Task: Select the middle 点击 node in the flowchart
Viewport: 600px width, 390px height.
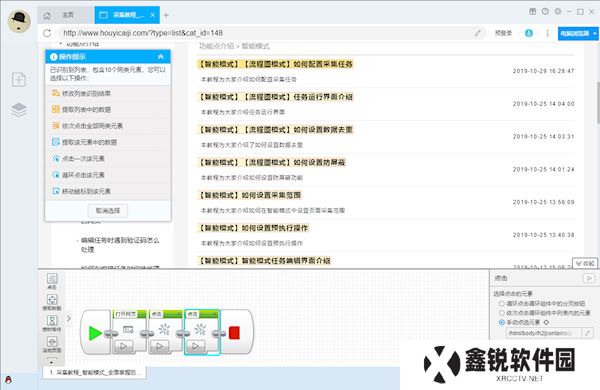Action: 165,331
